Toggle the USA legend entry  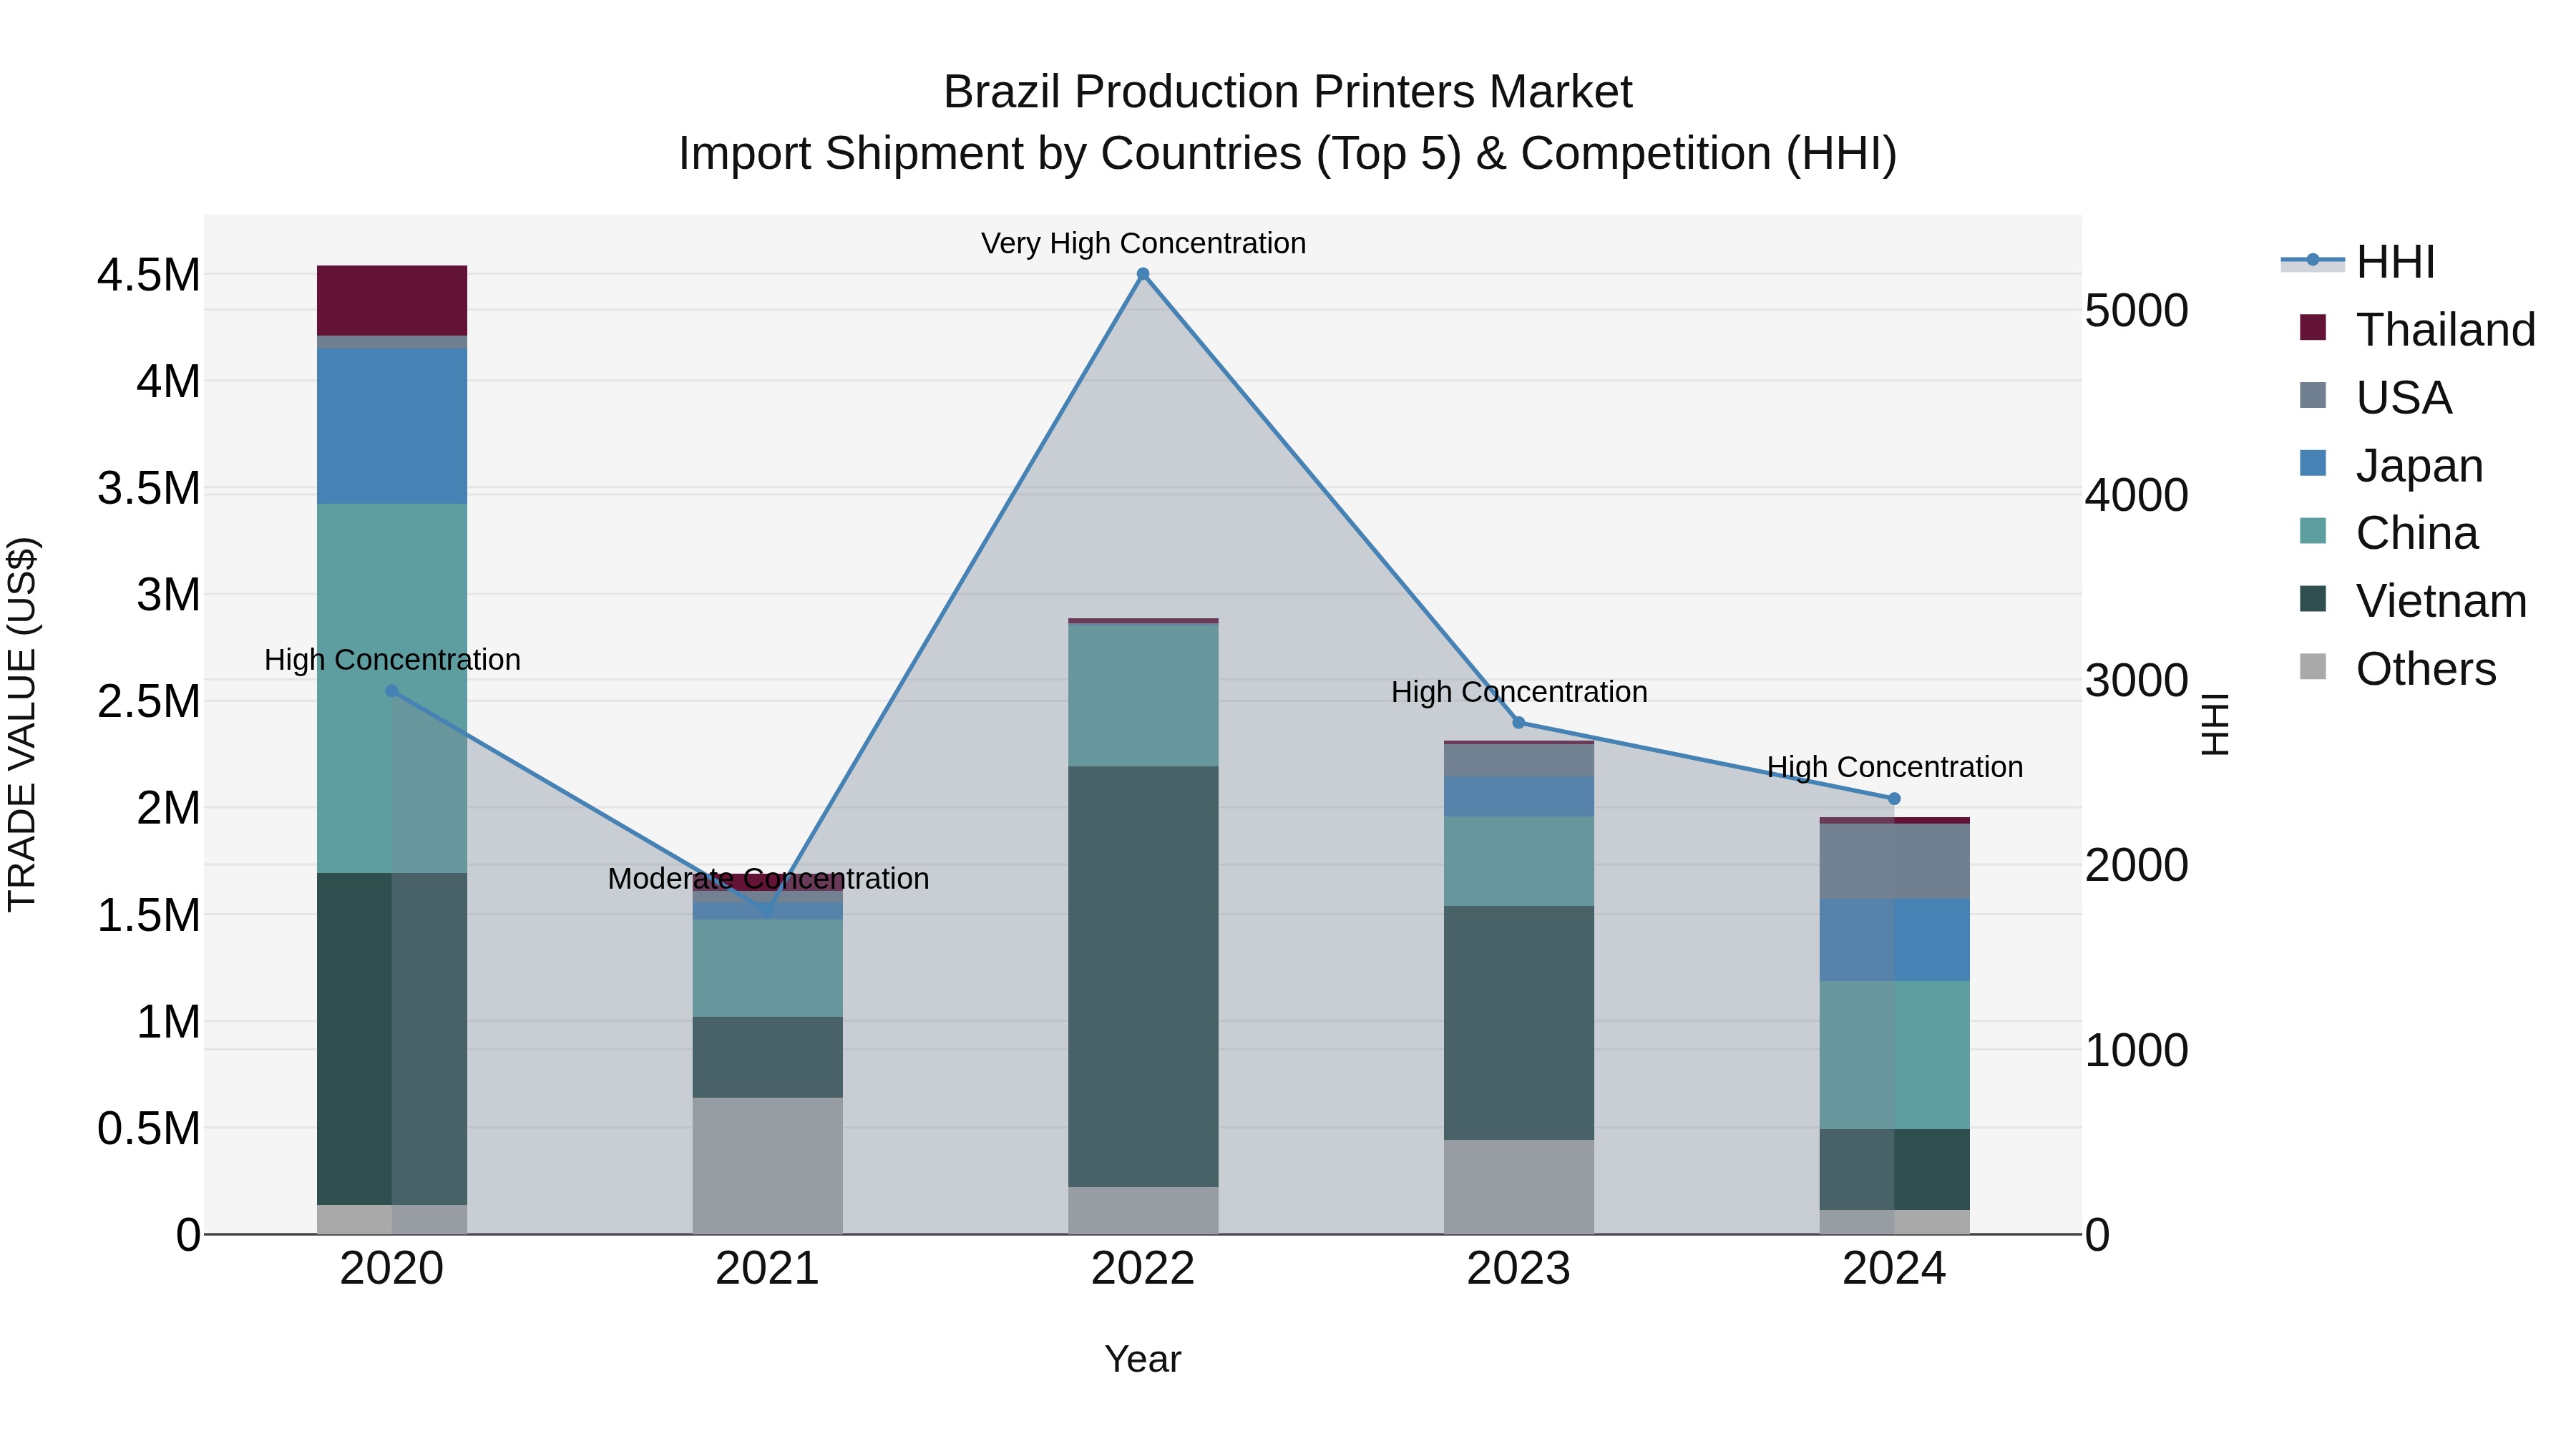tap(2376, 398)
